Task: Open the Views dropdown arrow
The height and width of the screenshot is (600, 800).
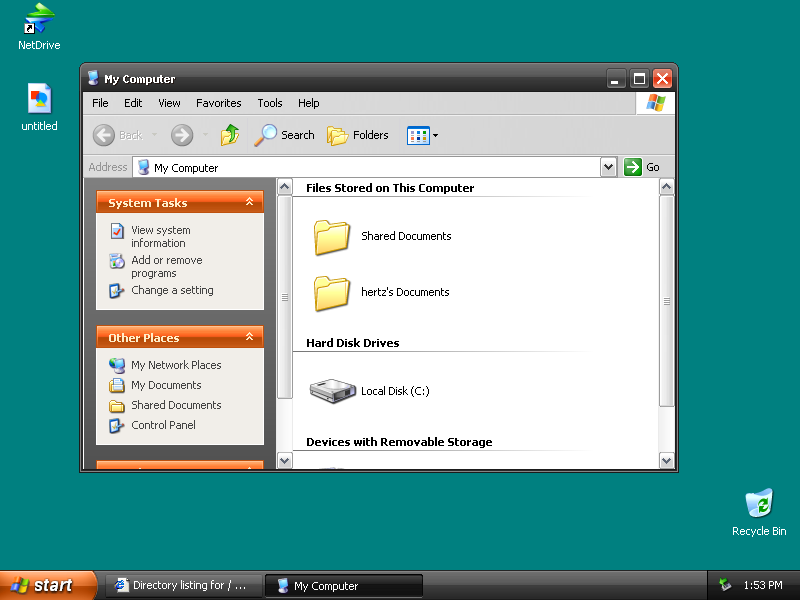Action: pos(435,136)
